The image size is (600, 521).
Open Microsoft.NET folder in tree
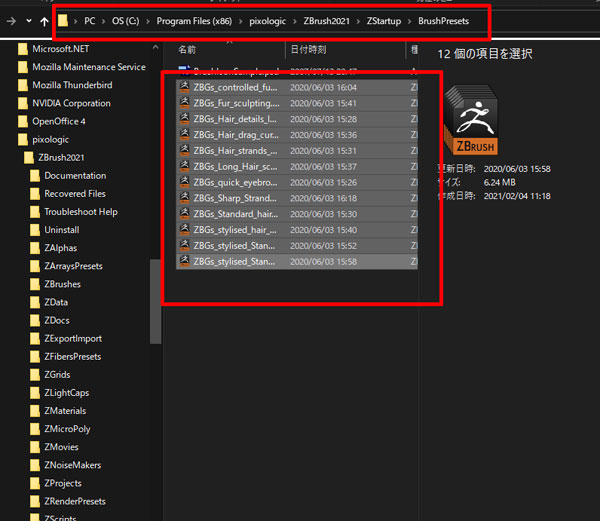[x=60, y=49]
